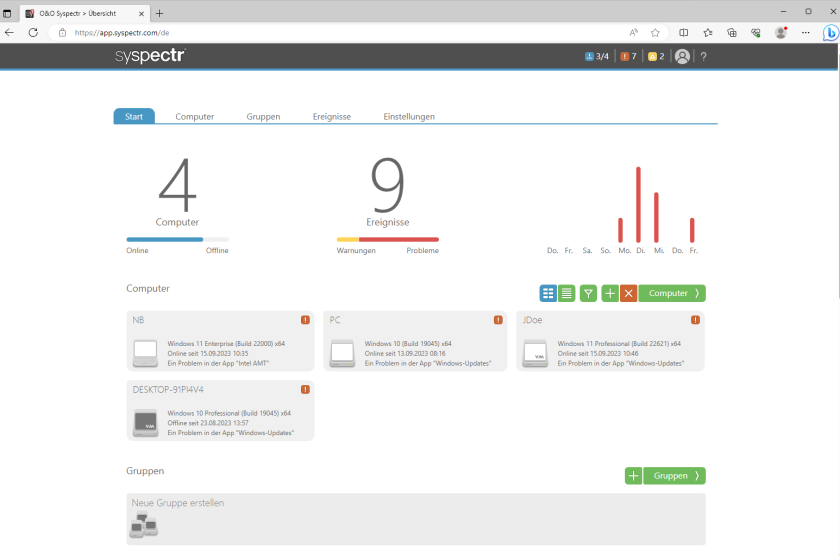Image resolution: width=840 pixels, height=560 pixels.
Task: Click the alert icon on DESKTOP-91PI4V4 card
Action: coord(305,390)
